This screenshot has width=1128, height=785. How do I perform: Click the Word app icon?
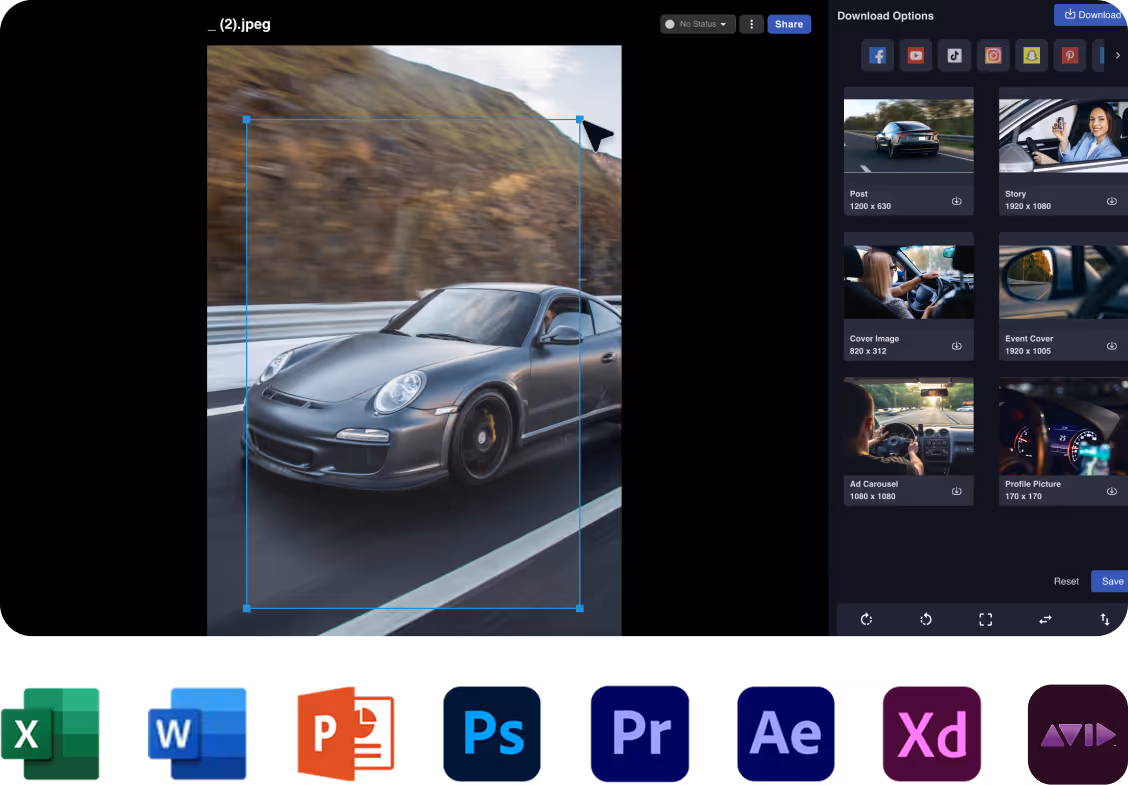pos(197,734)
